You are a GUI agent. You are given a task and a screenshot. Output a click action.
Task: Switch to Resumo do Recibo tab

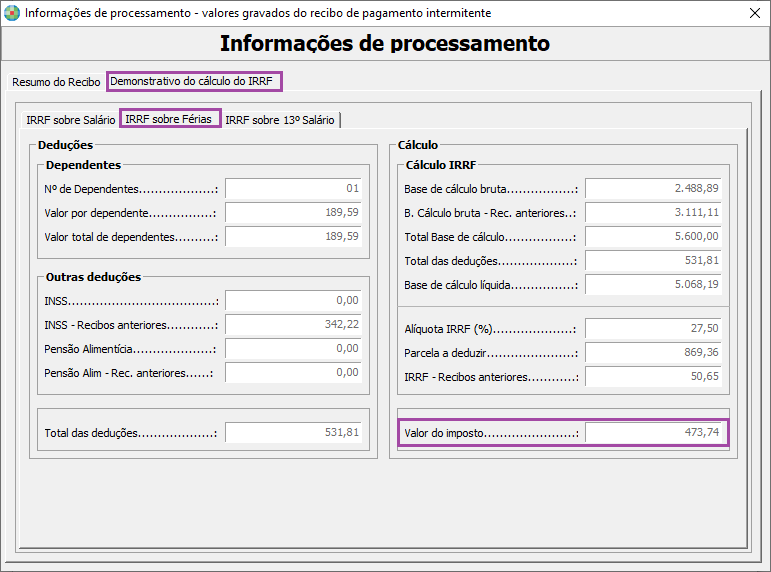pos(56,82)
